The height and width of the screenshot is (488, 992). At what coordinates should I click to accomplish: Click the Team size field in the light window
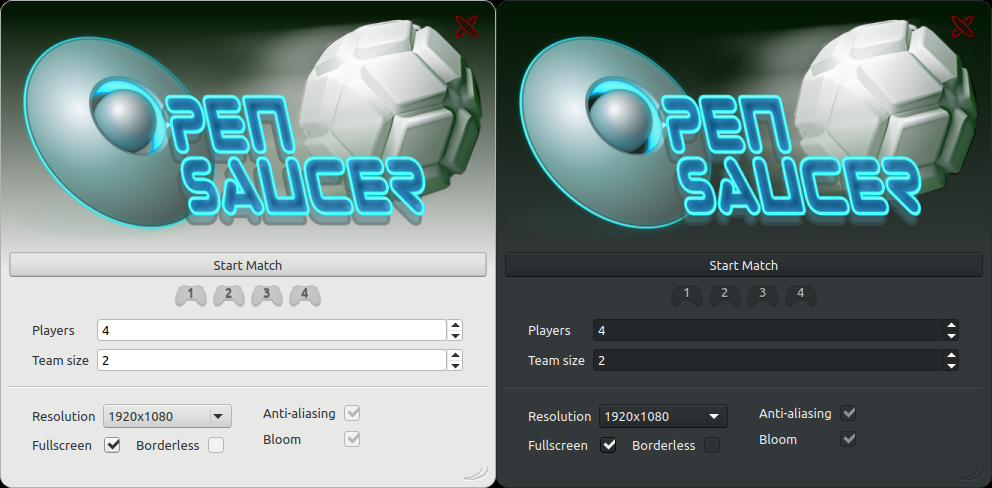point(272,360)
